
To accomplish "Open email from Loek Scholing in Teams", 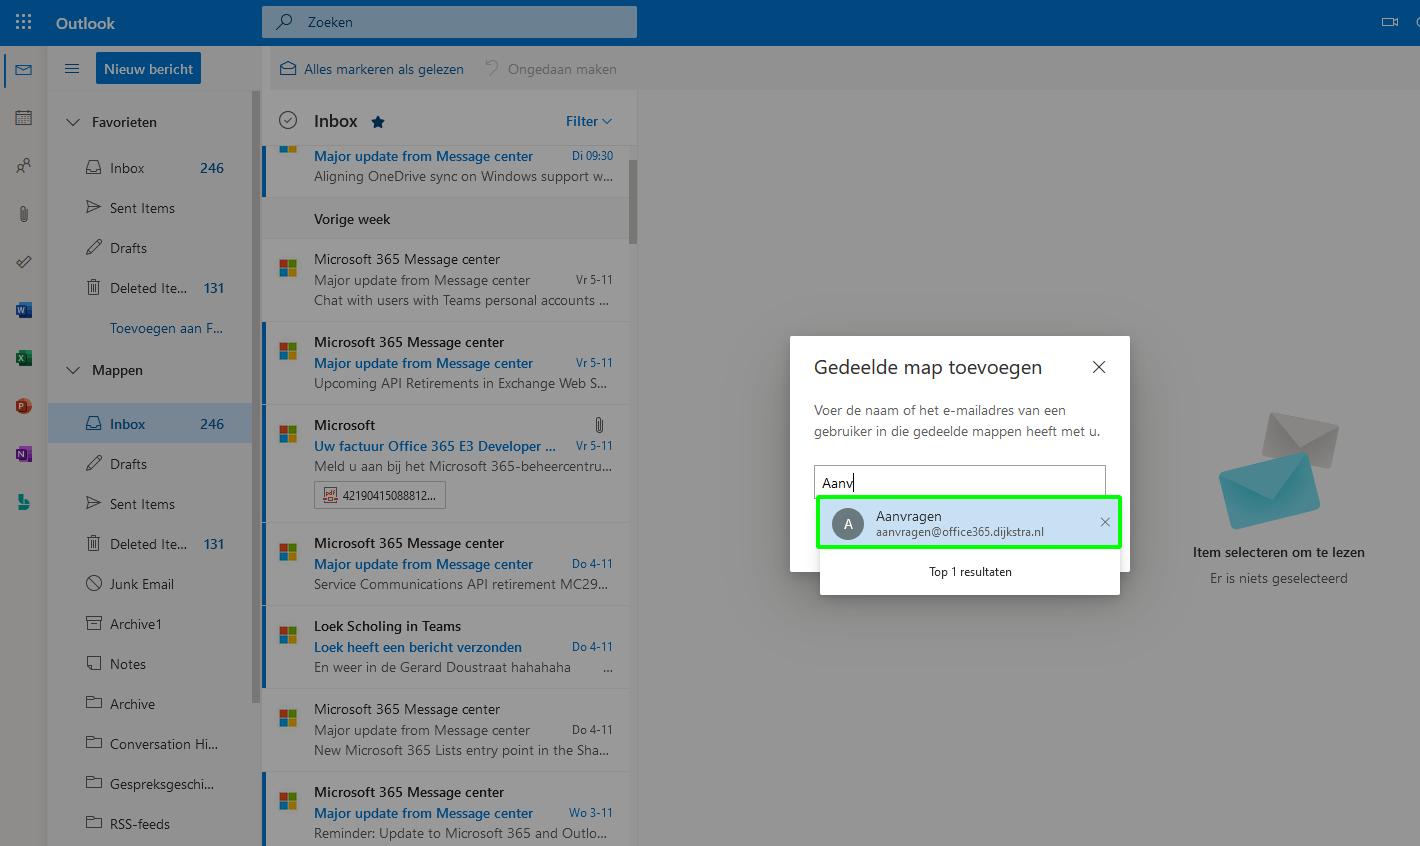I will tap(446, 647).
